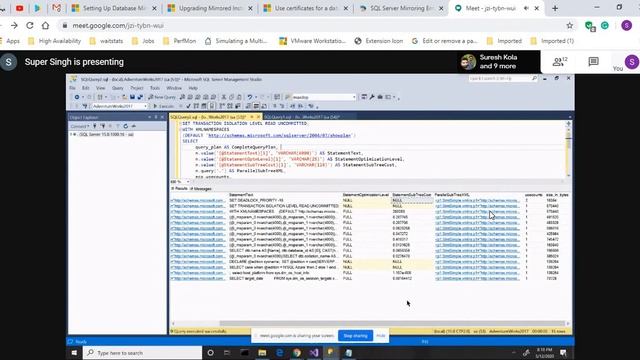This screenshot has height=360, width=640.
Task: Open the SSMS Edit menu
Action: pyautogui.click(x=85, y=88)
